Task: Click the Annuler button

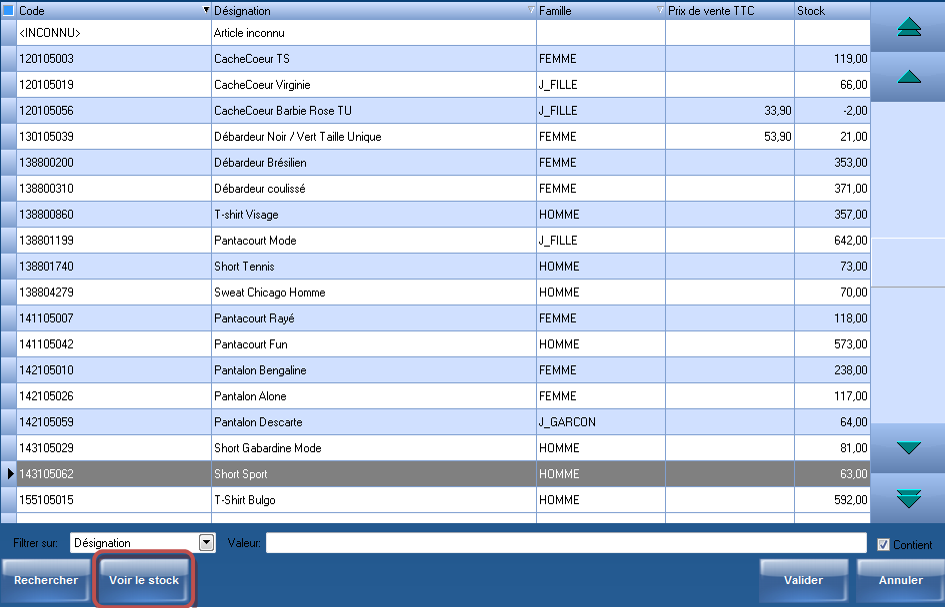Action: pos(900,580)
